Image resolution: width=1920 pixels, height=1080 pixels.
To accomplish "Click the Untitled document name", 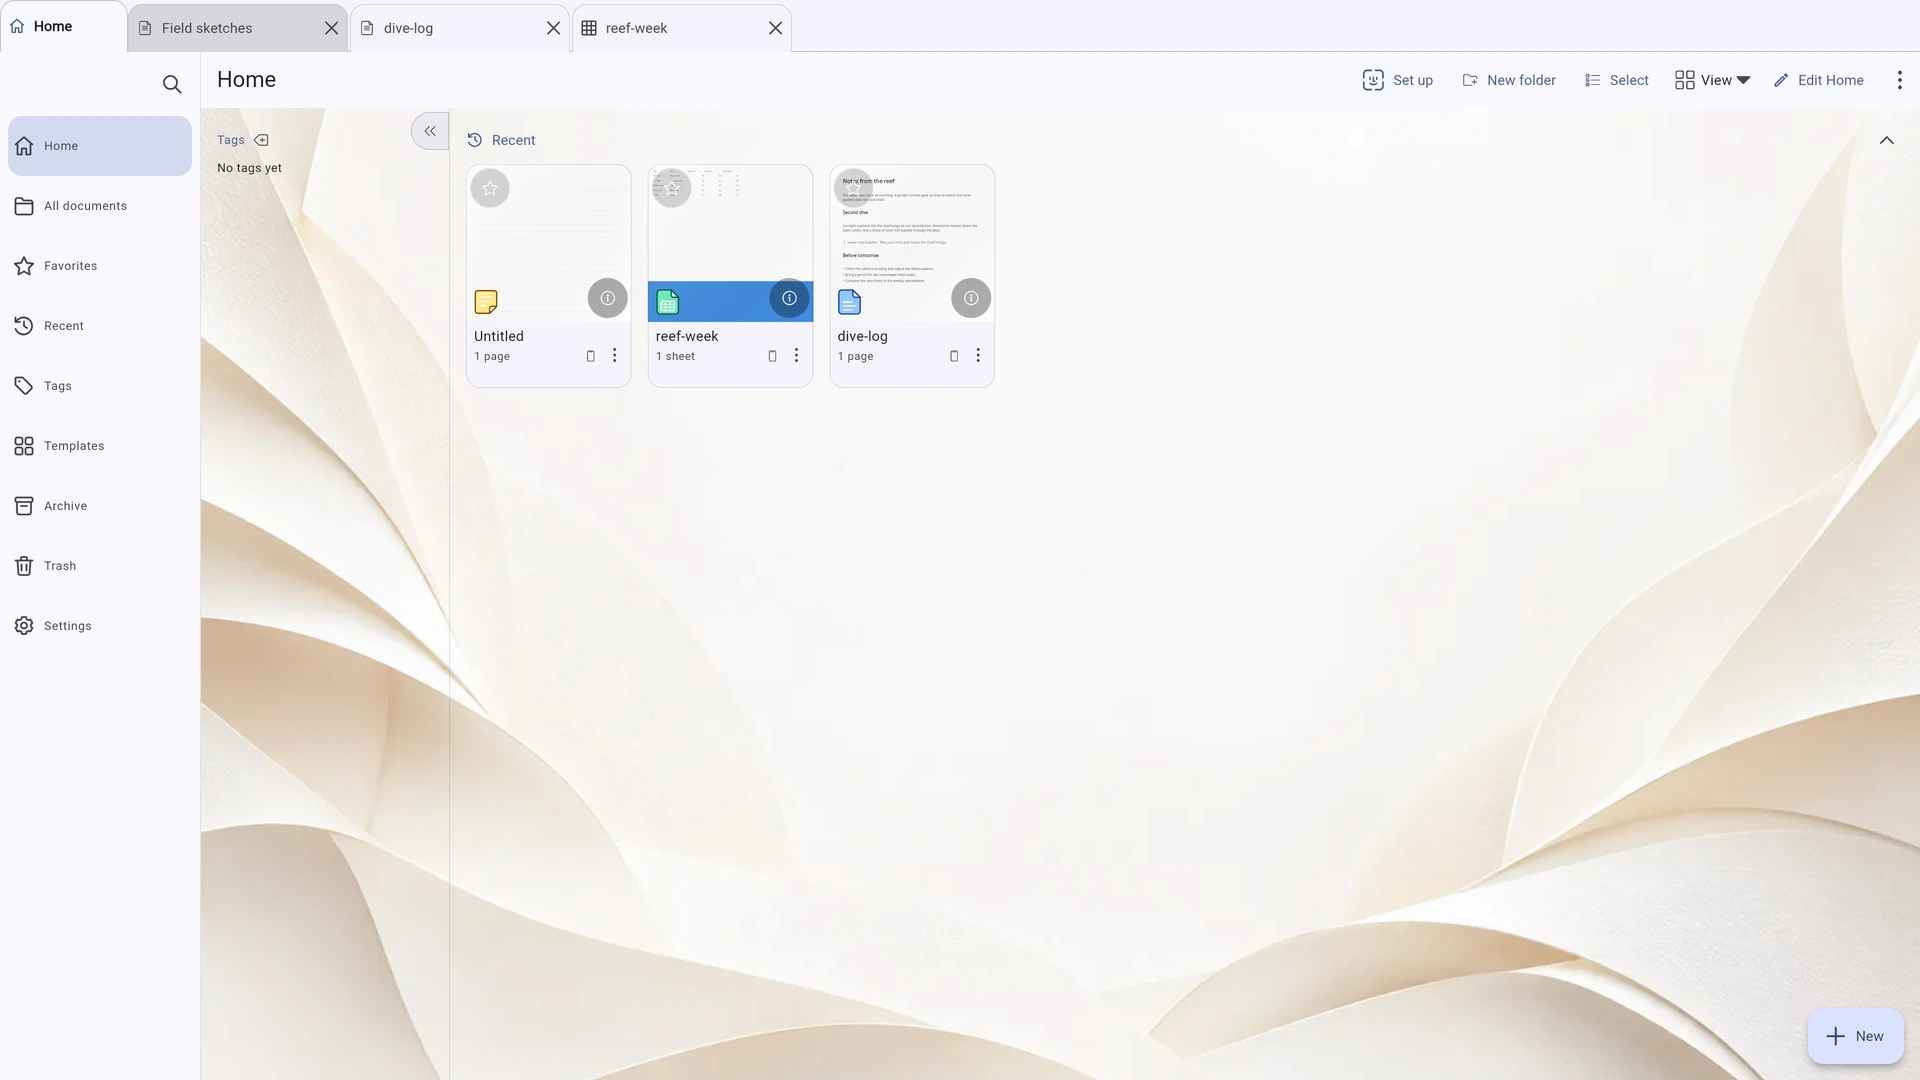I will [x=499, y=336].
